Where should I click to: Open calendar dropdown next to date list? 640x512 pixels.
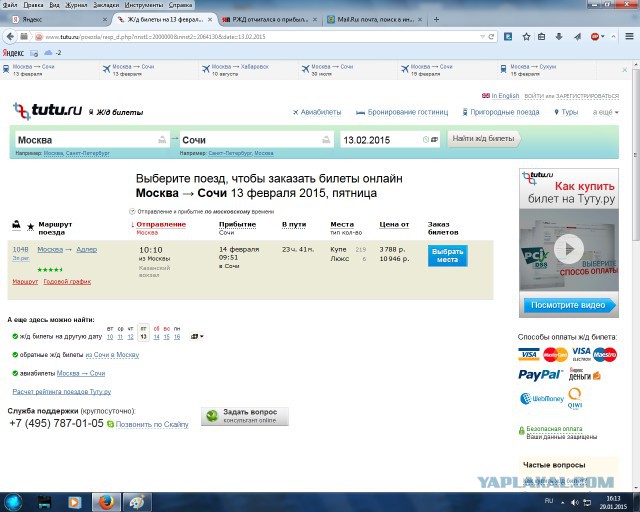[197, 336]
